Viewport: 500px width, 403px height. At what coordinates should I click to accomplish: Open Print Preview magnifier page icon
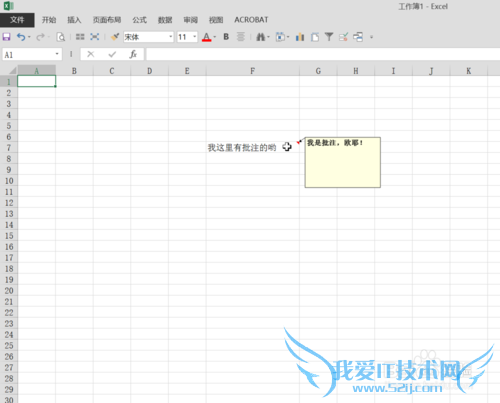coord(61,37)
